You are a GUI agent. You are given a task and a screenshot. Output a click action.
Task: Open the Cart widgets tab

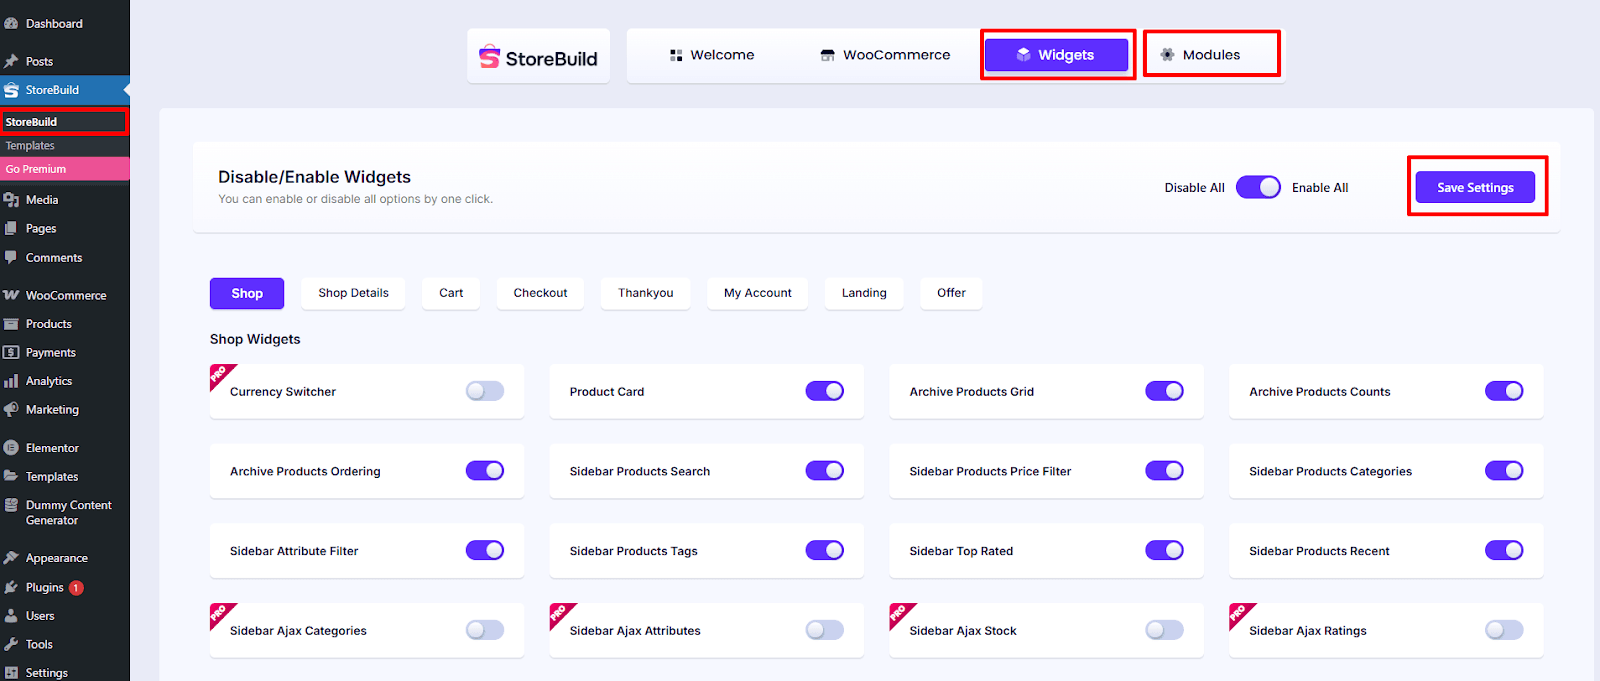451,293
